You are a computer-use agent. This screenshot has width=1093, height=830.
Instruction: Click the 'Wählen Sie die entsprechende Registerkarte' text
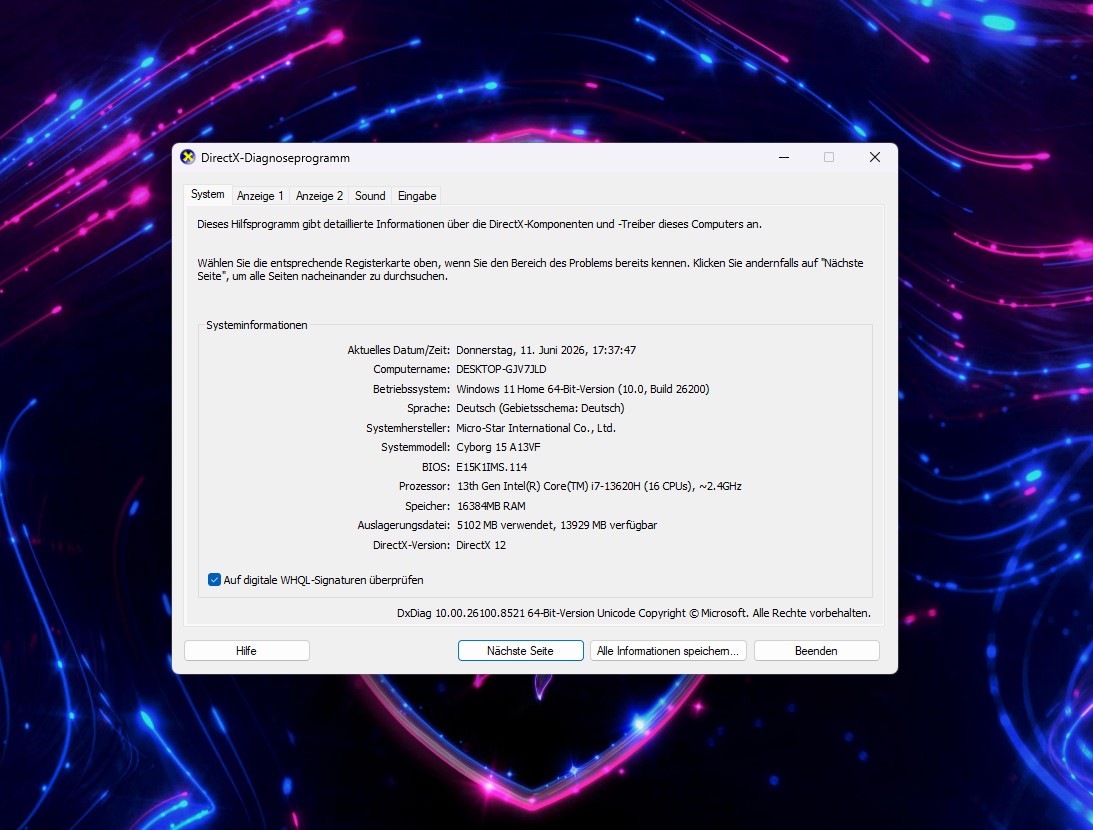(530, 270)
